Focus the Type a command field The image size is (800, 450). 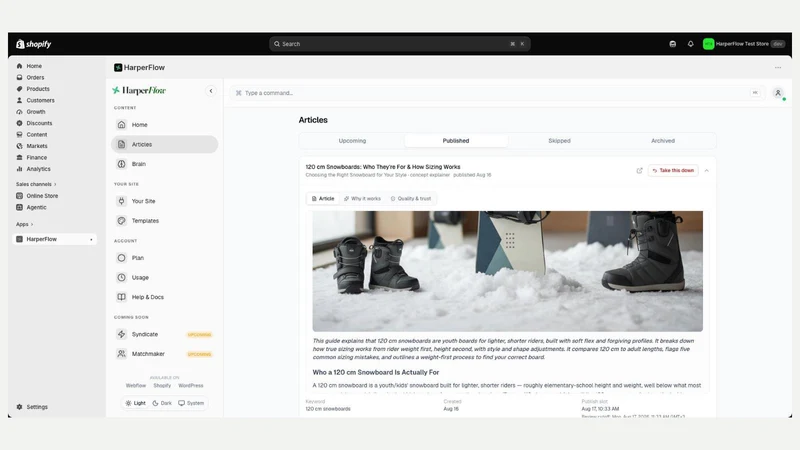(x=497, y=93)
